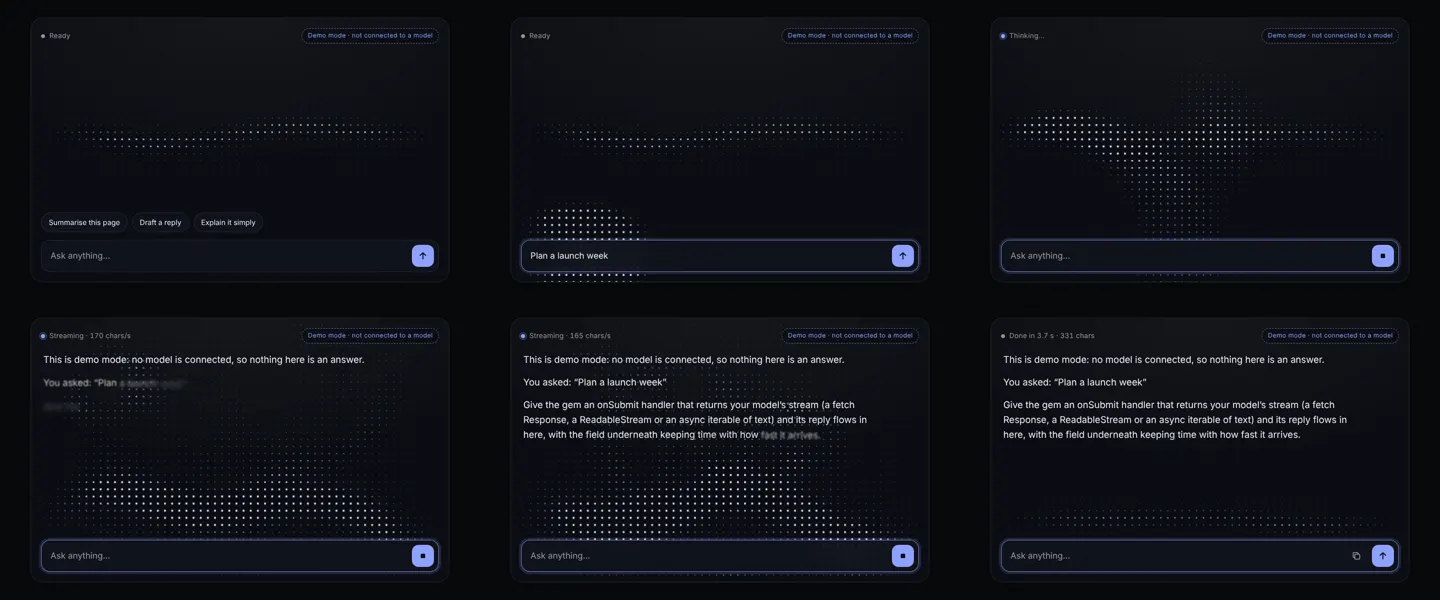The height and width of the screenshot is (600, 1440).
Task: Click send arrow in the Done in 3.7 s panel
Action: pos(1383,556)
